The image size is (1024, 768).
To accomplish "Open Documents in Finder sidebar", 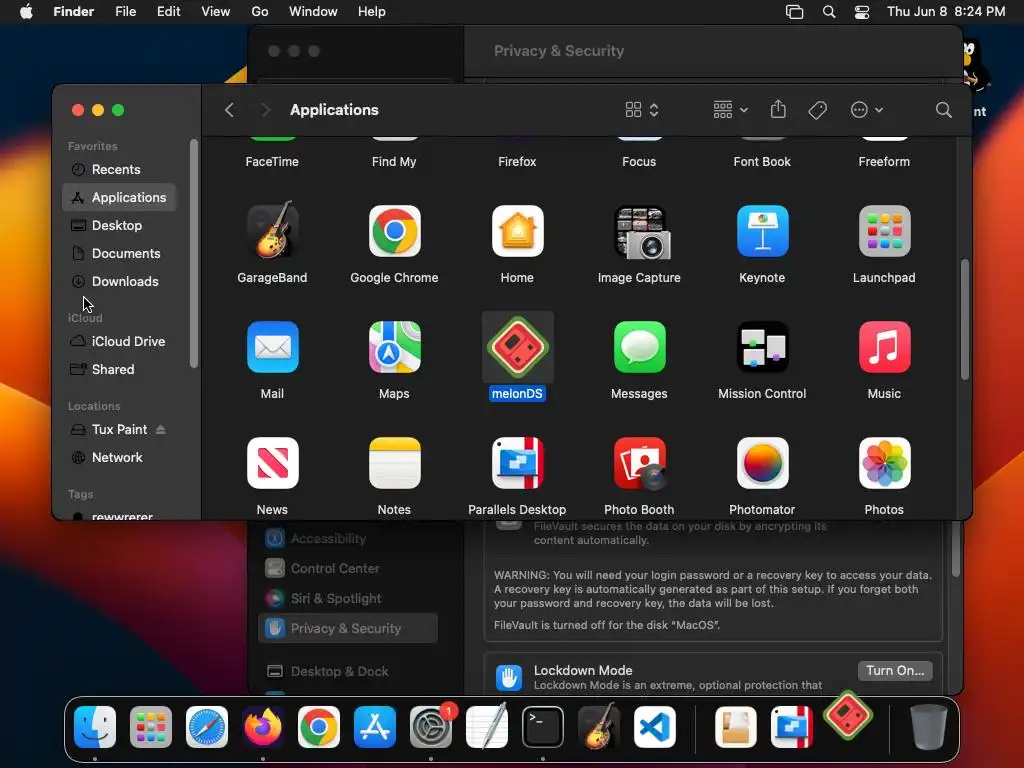I will (x=119, y=253).
